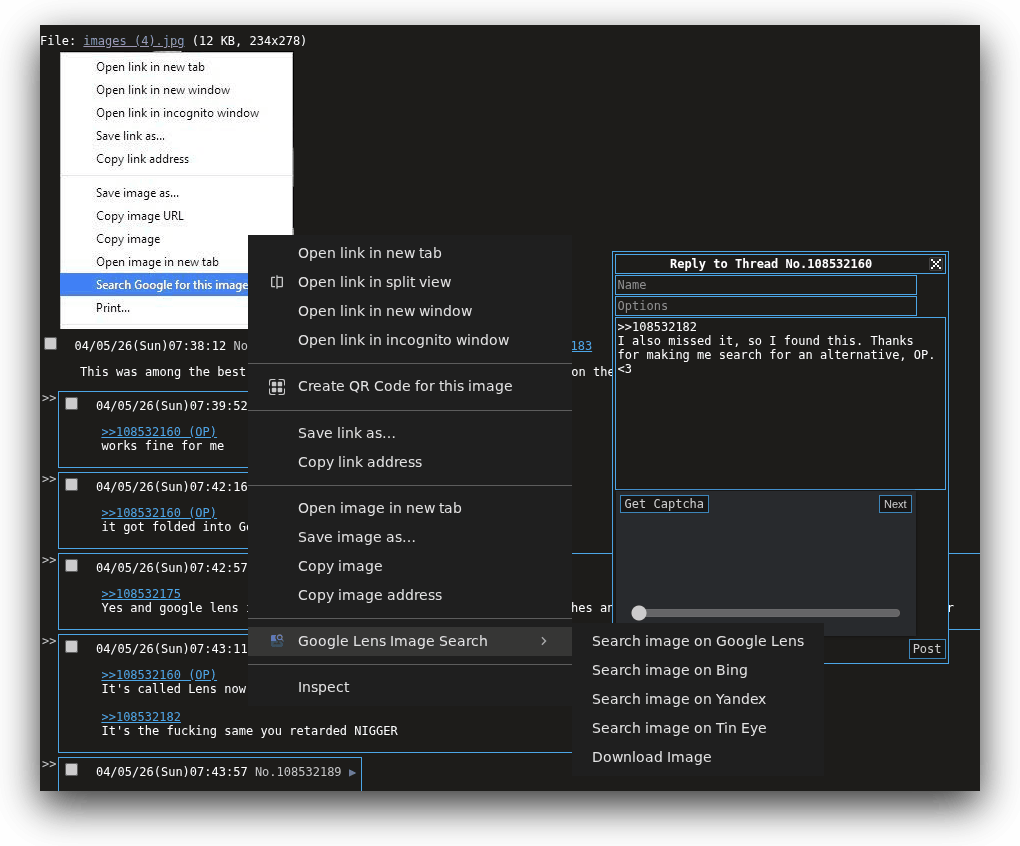The image size is (1020, 846).
Task: Click the Next button in the reply form
Action: [895, 504]
